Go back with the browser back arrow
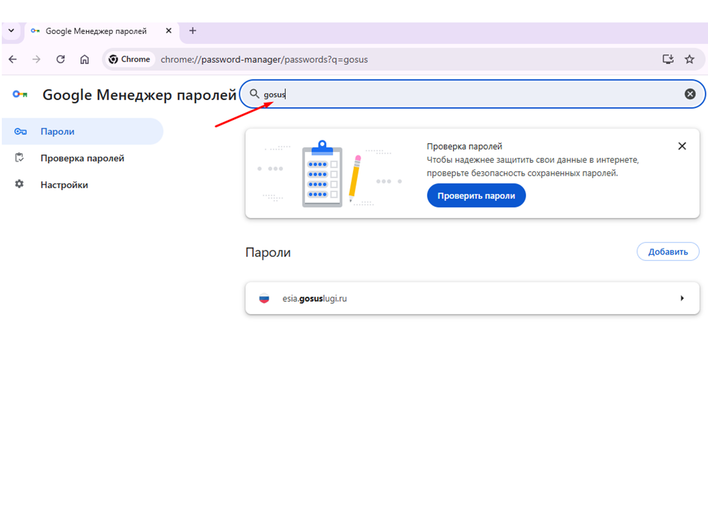 point(13,59)
